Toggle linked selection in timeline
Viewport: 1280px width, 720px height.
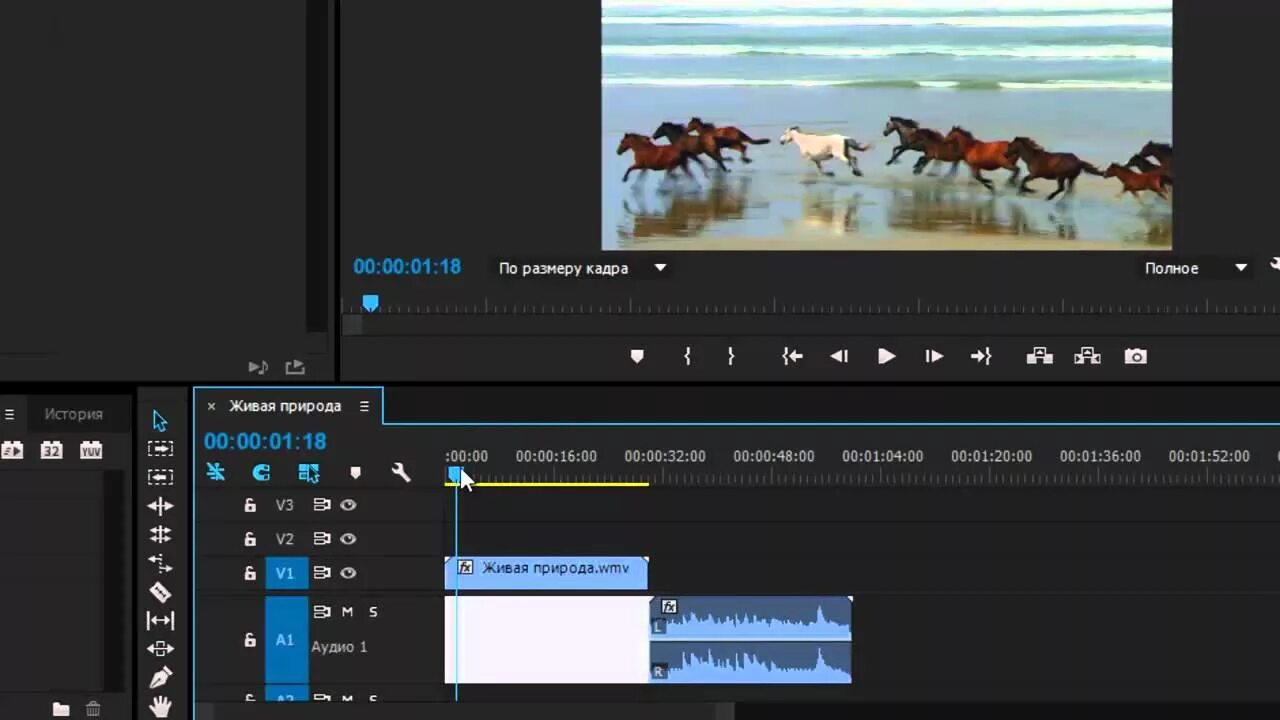tap(309, 473)
